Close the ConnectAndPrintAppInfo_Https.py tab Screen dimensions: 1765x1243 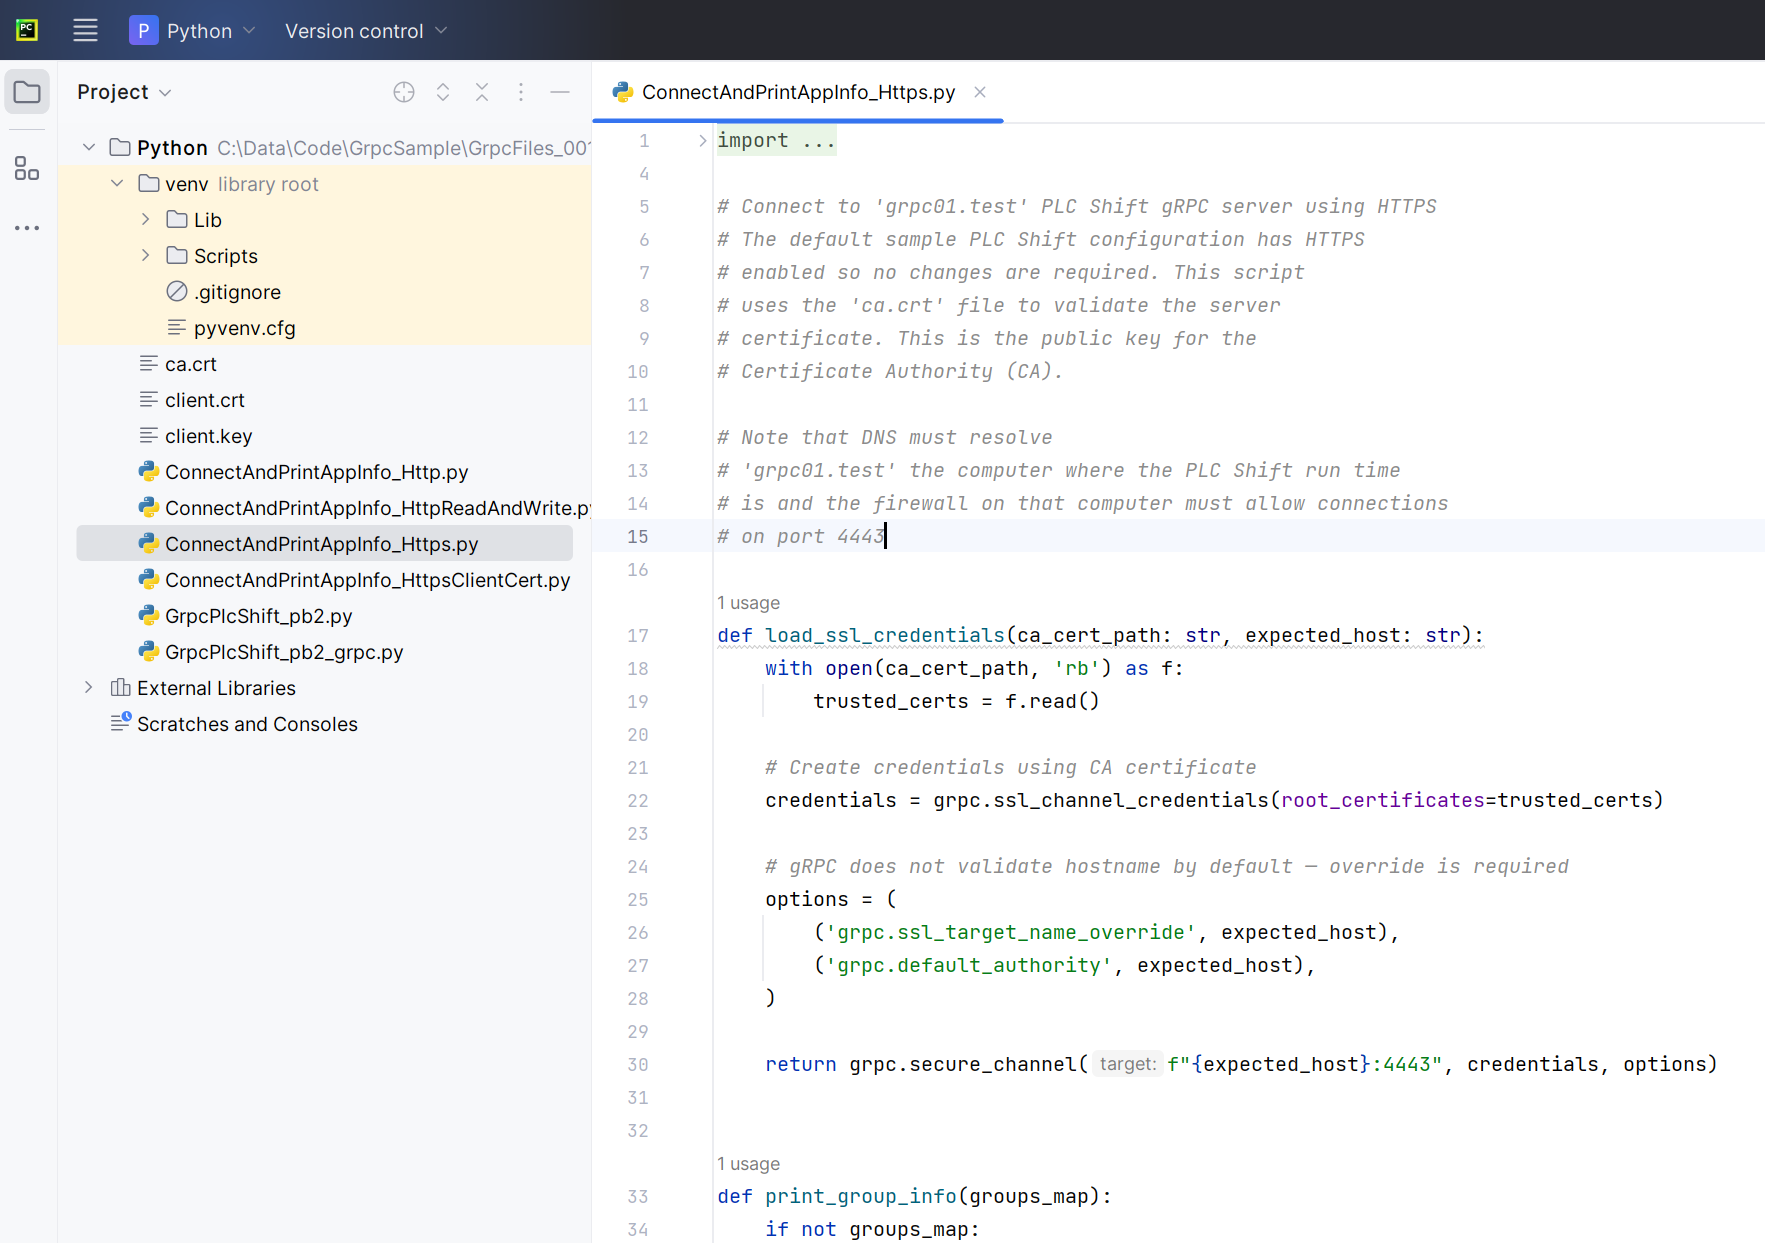980,92
